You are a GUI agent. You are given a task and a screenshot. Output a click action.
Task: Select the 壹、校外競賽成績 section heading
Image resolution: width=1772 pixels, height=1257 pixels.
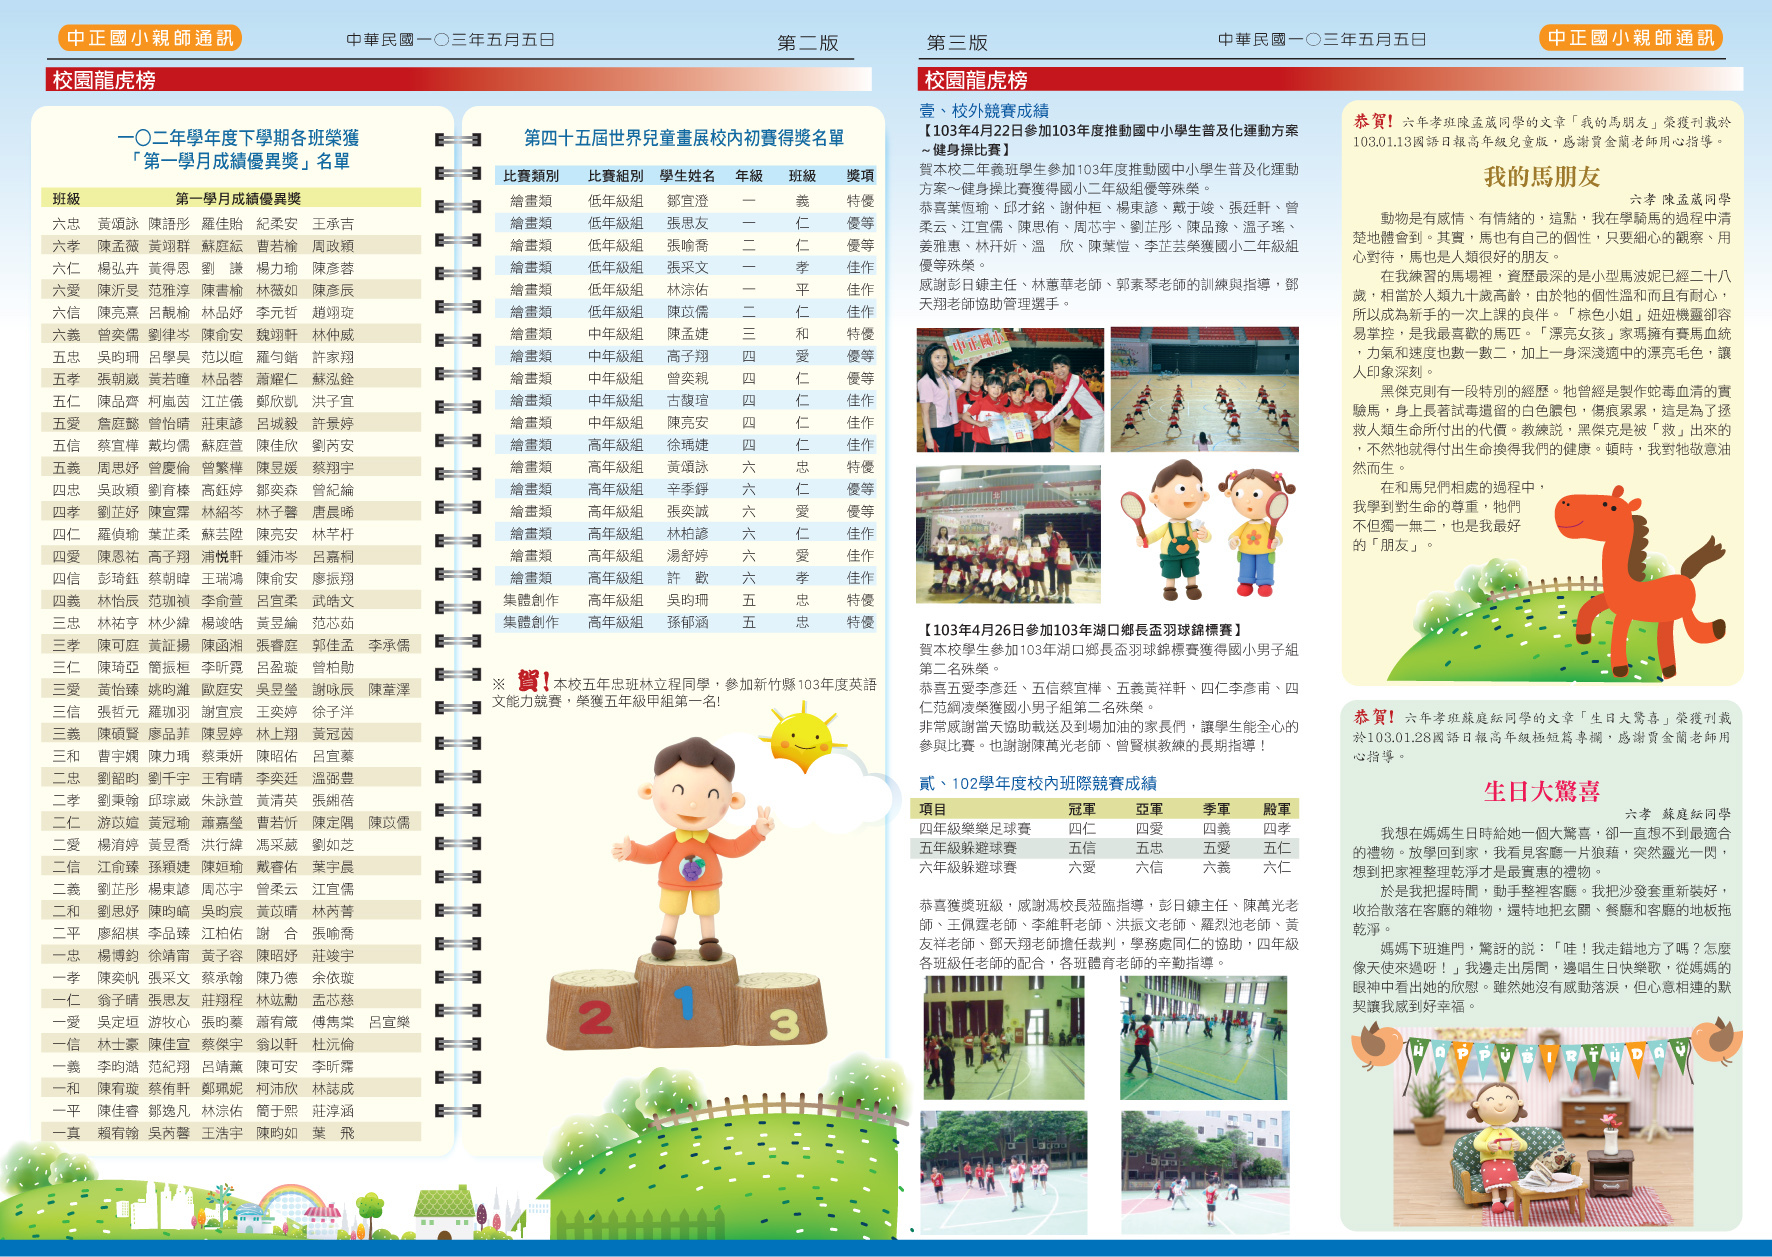pos(984,111)
